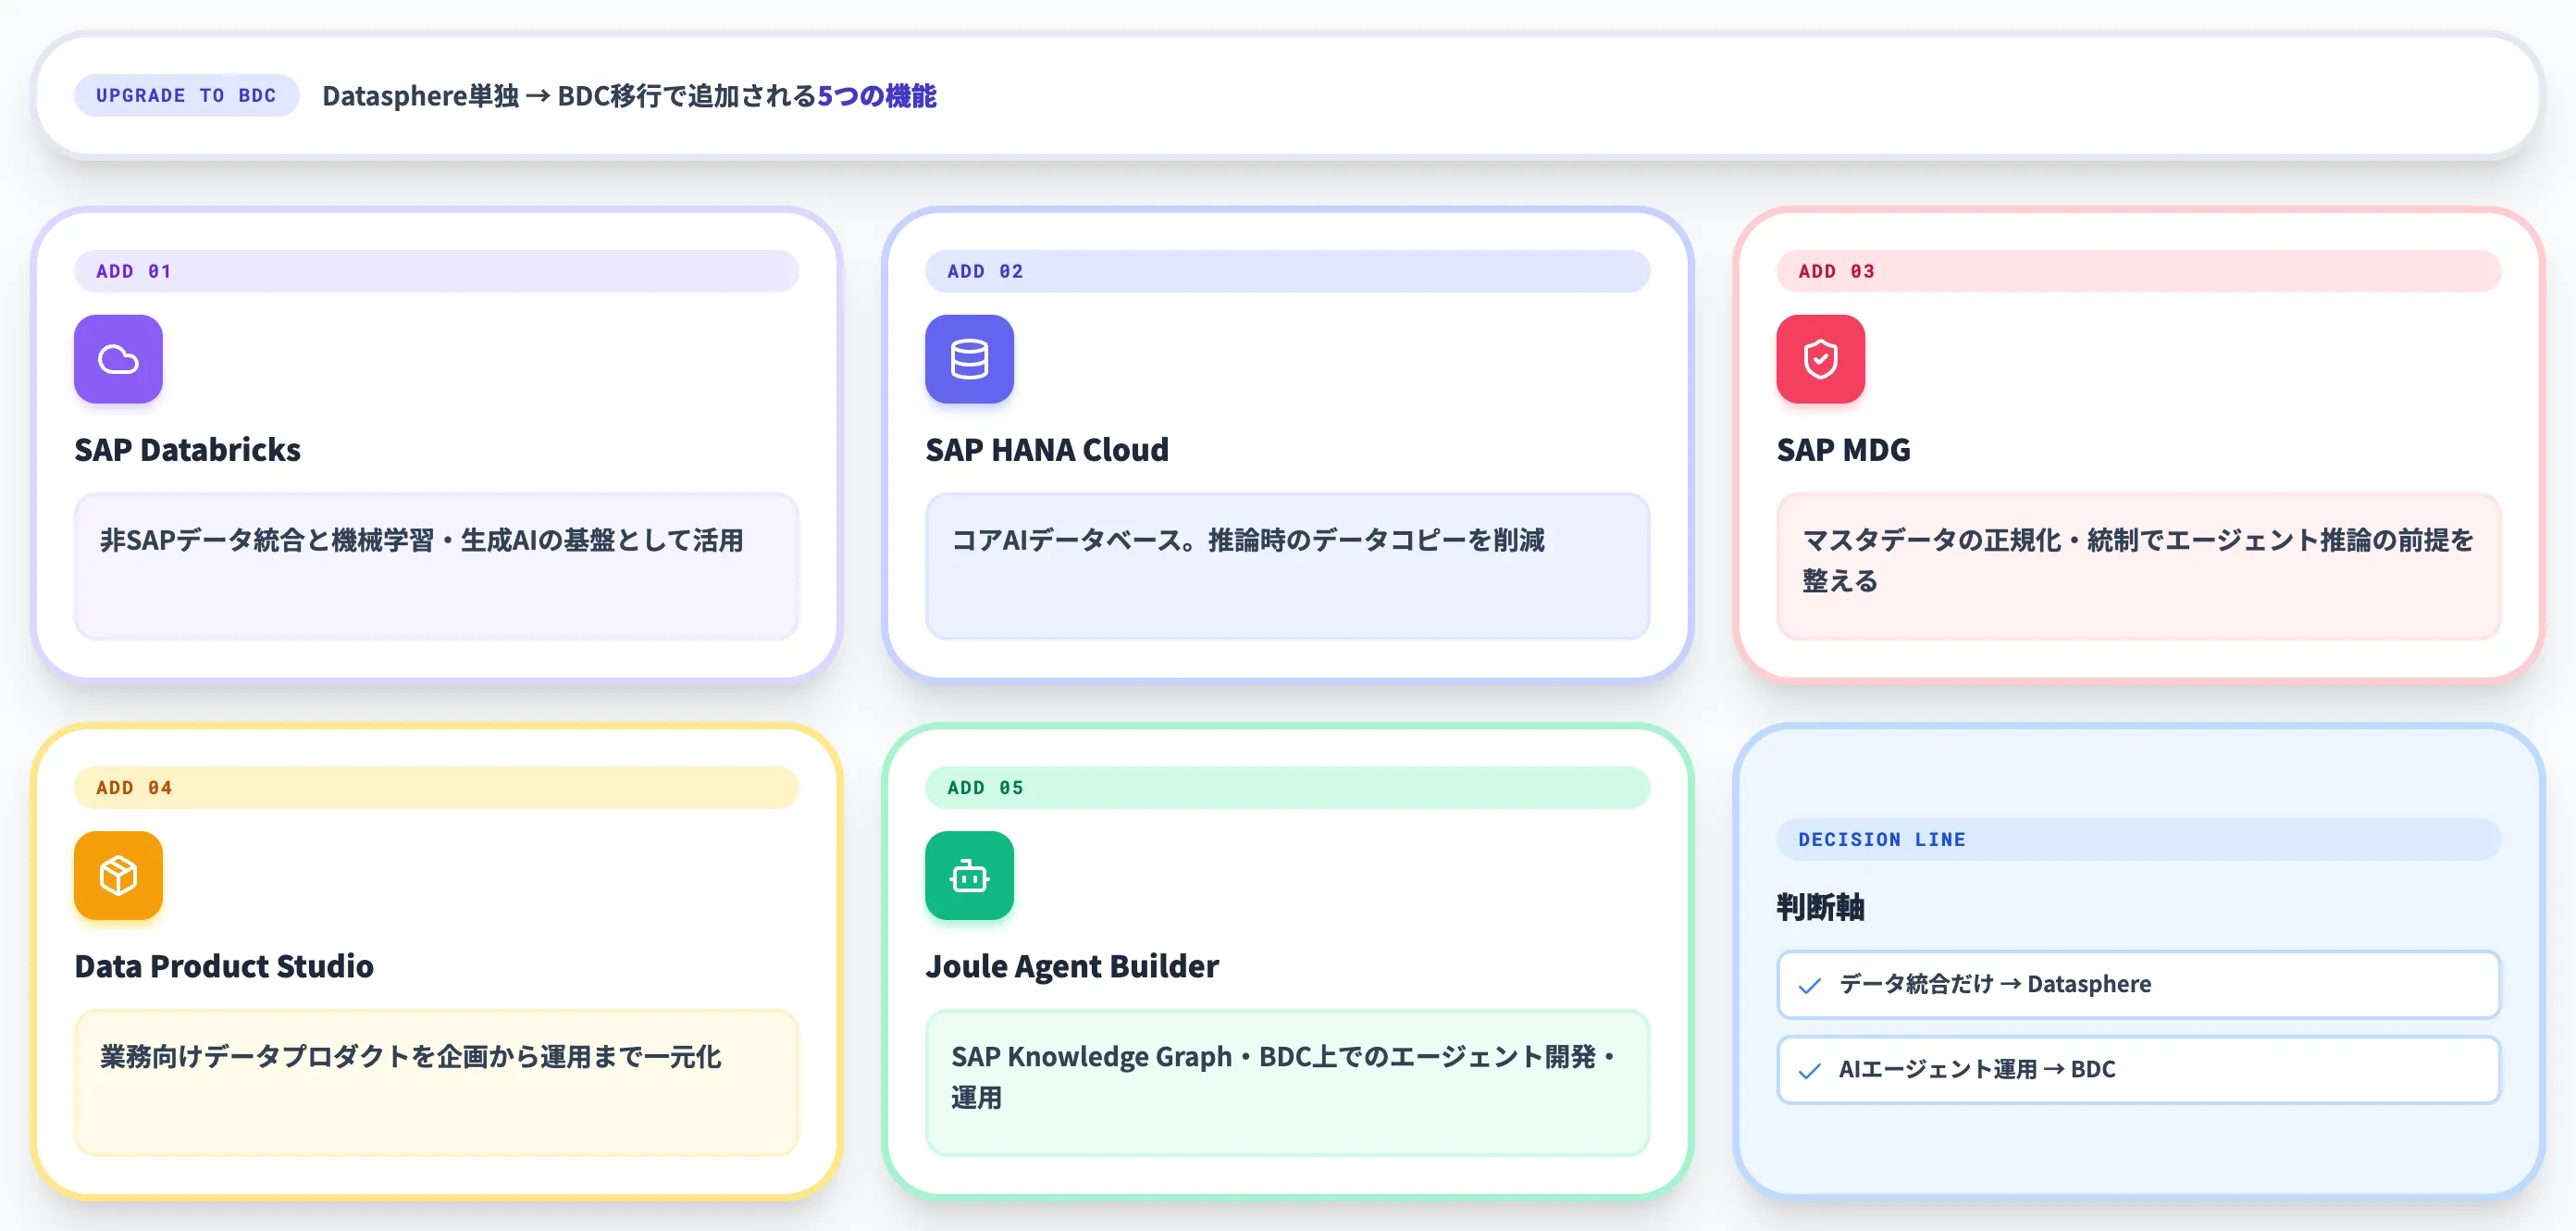2576x1231 pixels.
Task: Click the SAP Knowledge Graph description
Action: tap(1287, 1082)
